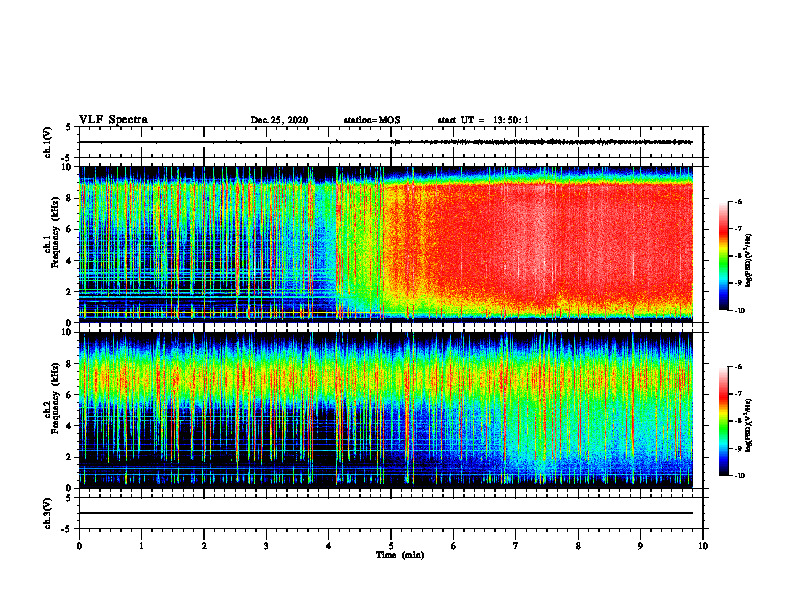Click the time axis tick label '9'
Image resolution: width=792 pixels, height=612 pixels.
(640, 546)
